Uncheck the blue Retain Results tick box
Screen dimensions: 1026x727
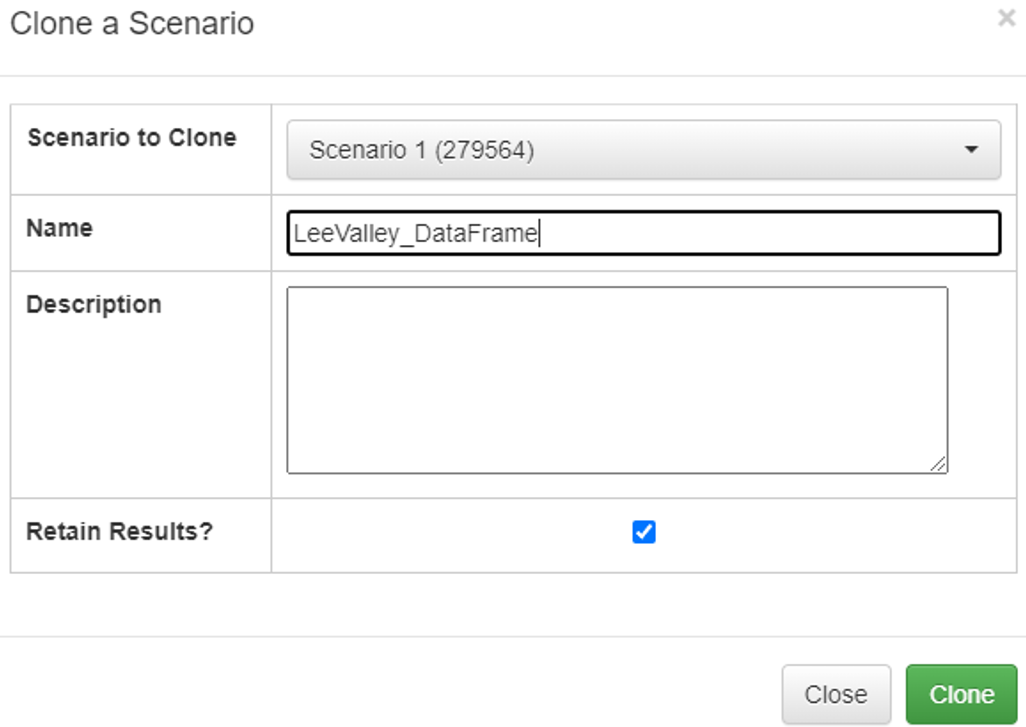tap(644, 532)
